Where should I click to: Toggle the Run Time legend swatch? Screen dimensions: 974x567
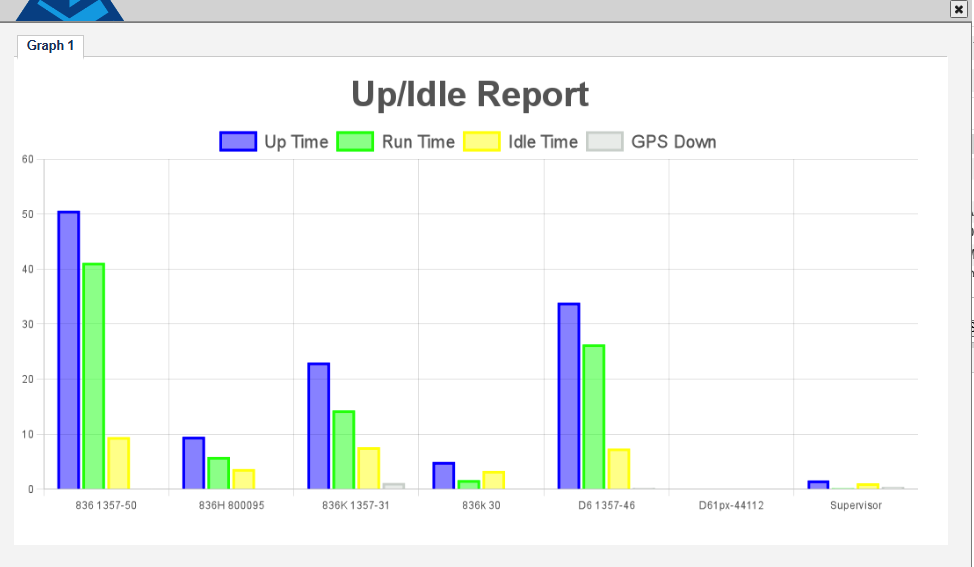(355, 142)
